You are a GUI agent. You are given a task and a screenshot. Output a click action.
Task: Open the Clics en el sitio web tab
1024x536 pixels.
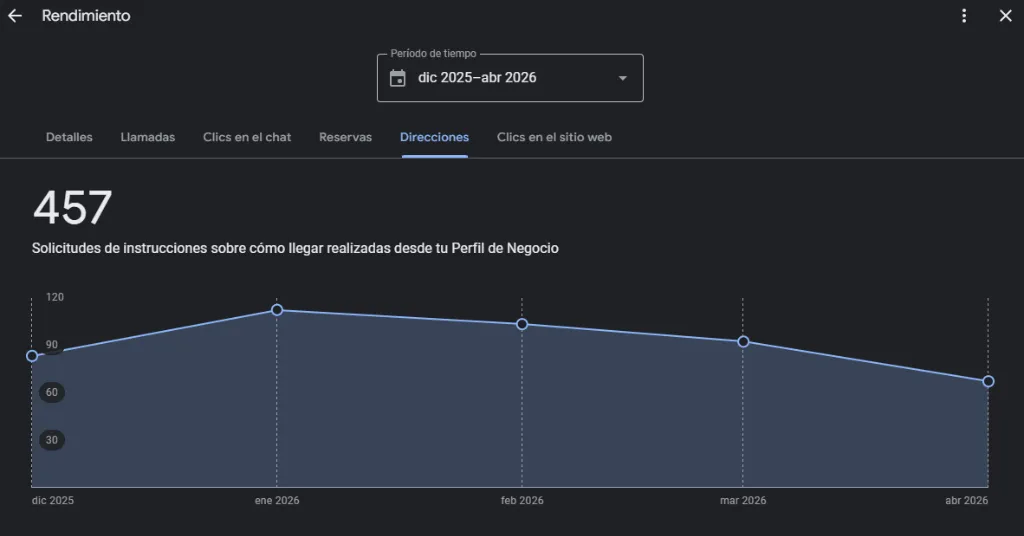click(x=554, y=137)
